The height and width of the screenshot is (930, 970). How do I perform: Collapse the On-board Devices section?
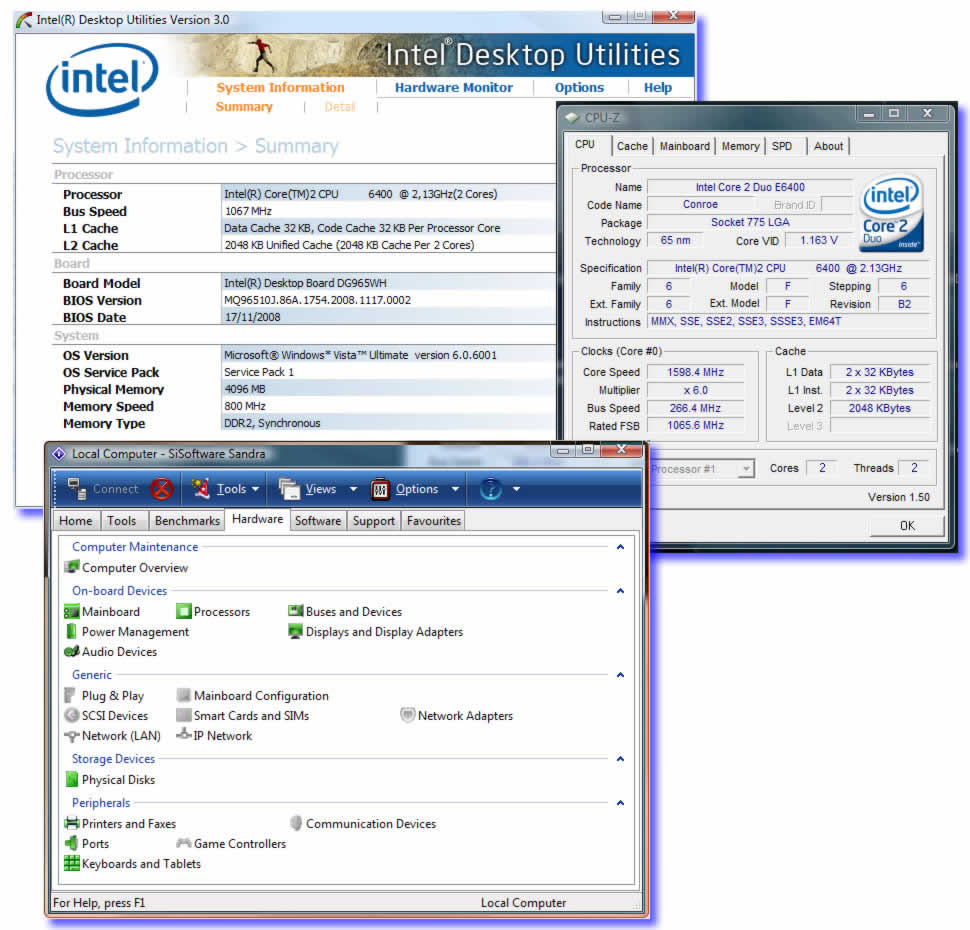point(620,591)
